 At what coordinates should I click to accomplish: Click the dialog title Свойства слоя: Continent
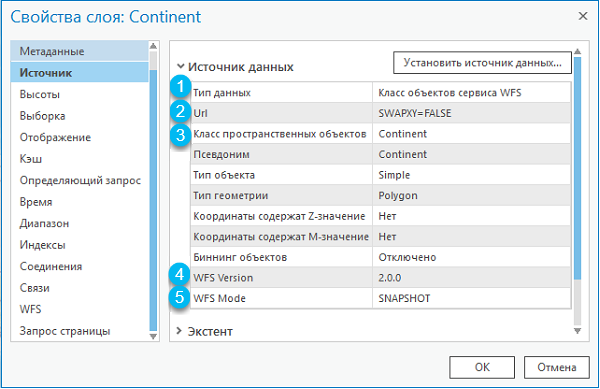pyautogui.click(x=106, y=17)
